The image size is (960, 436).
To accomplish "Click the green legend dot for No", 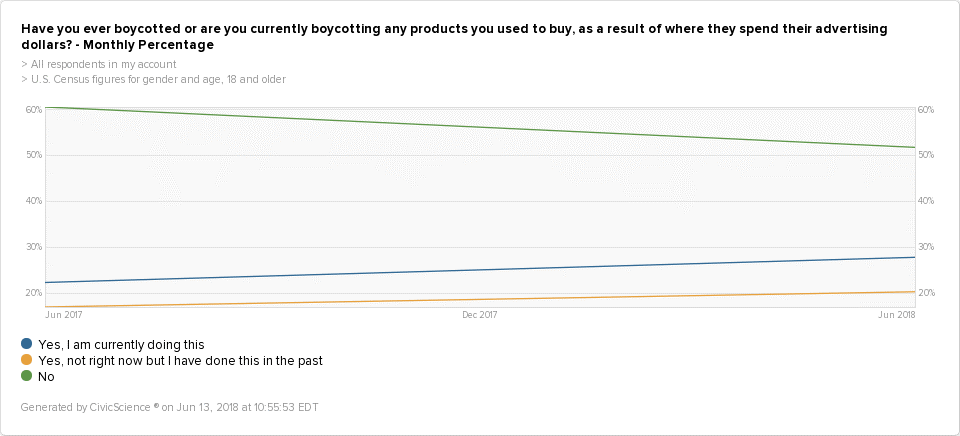I will click(26, 376).
